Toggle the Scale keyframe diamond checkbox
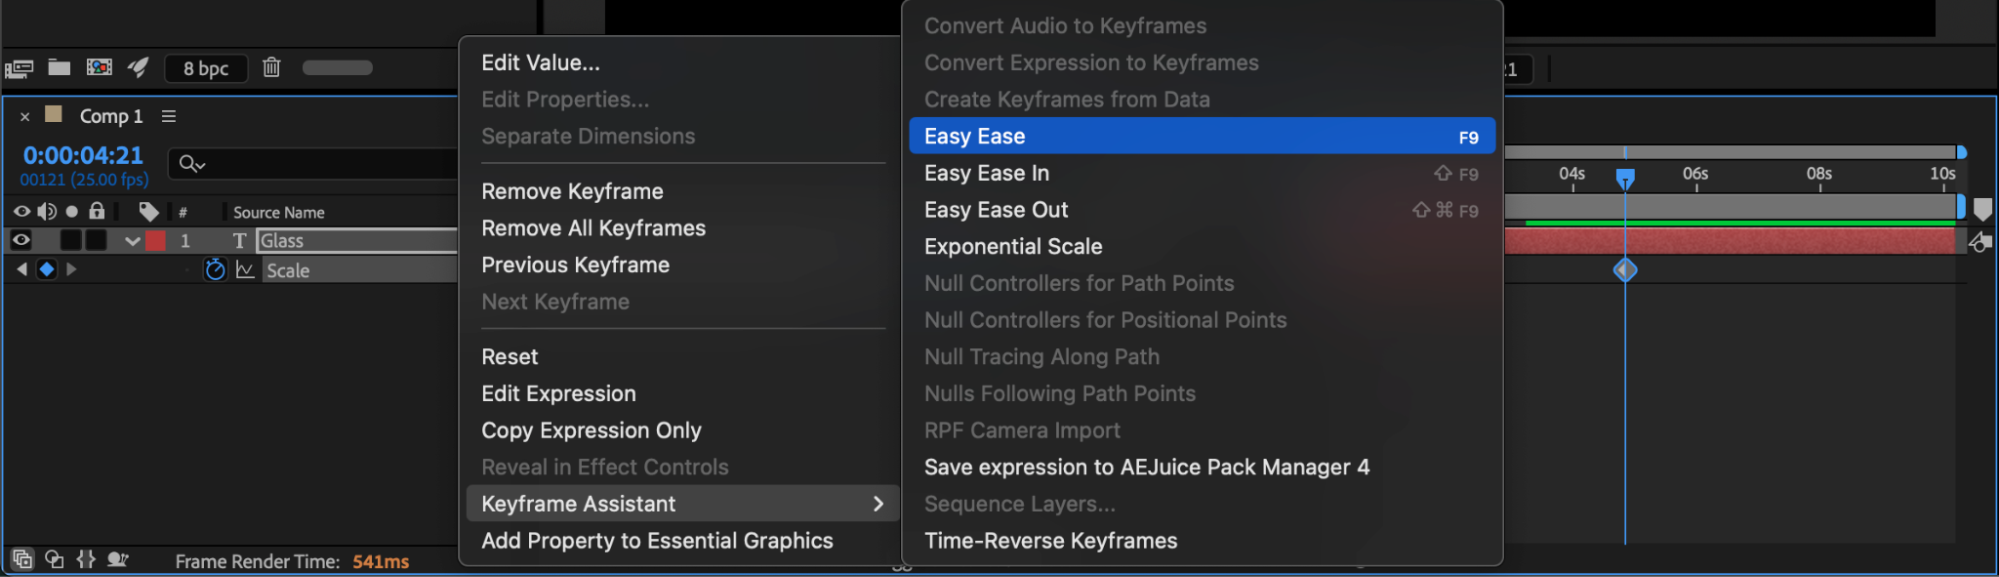 46,269
